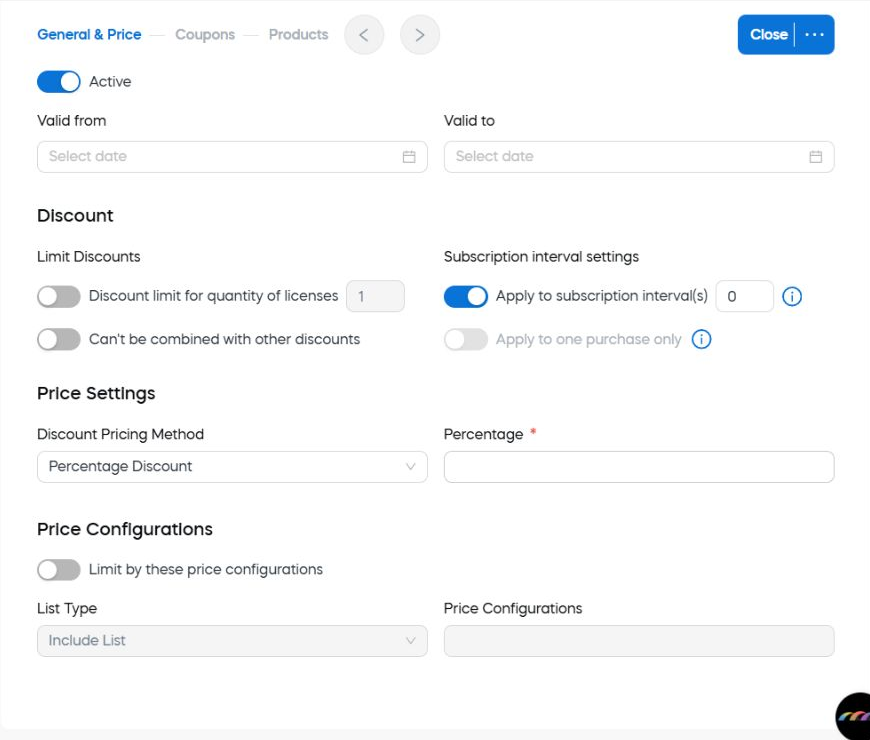
Task: Focus the Percentage input field
Action: tap(639, 467)
